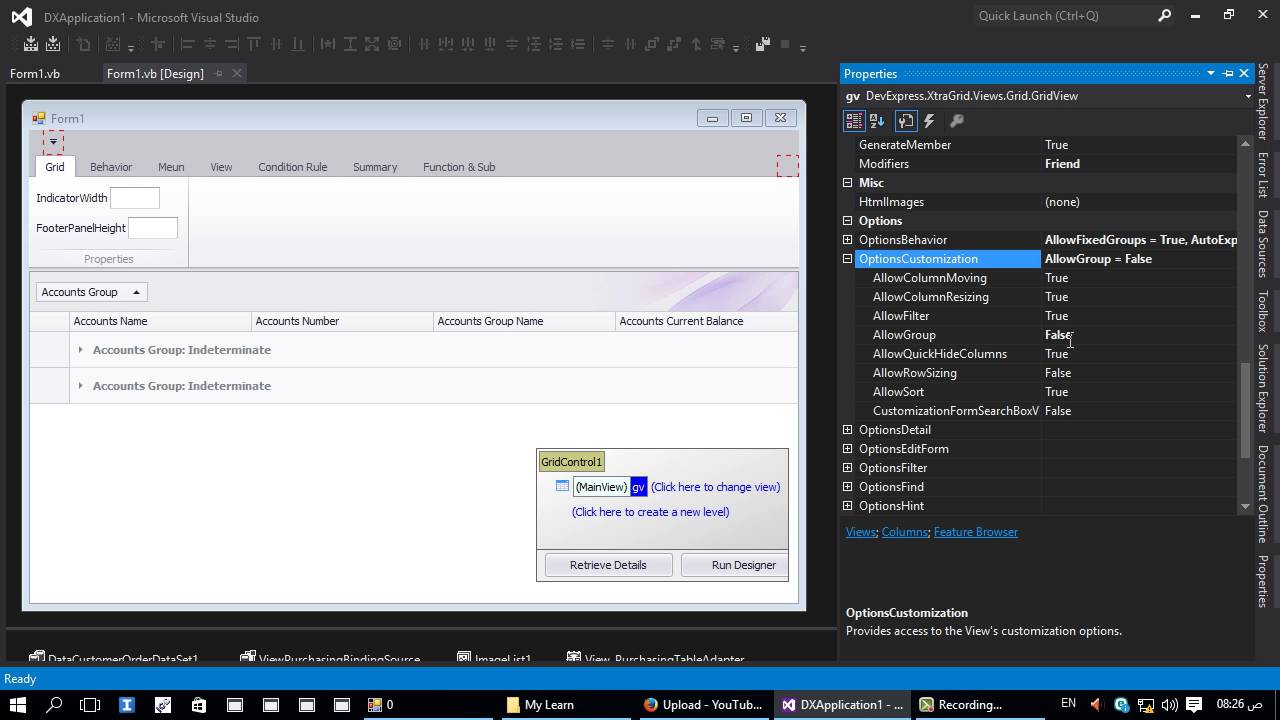Open the gv object selector dropdown arrow
This screenshot has width=1280, height=720.
click(x=1247, y=97)
